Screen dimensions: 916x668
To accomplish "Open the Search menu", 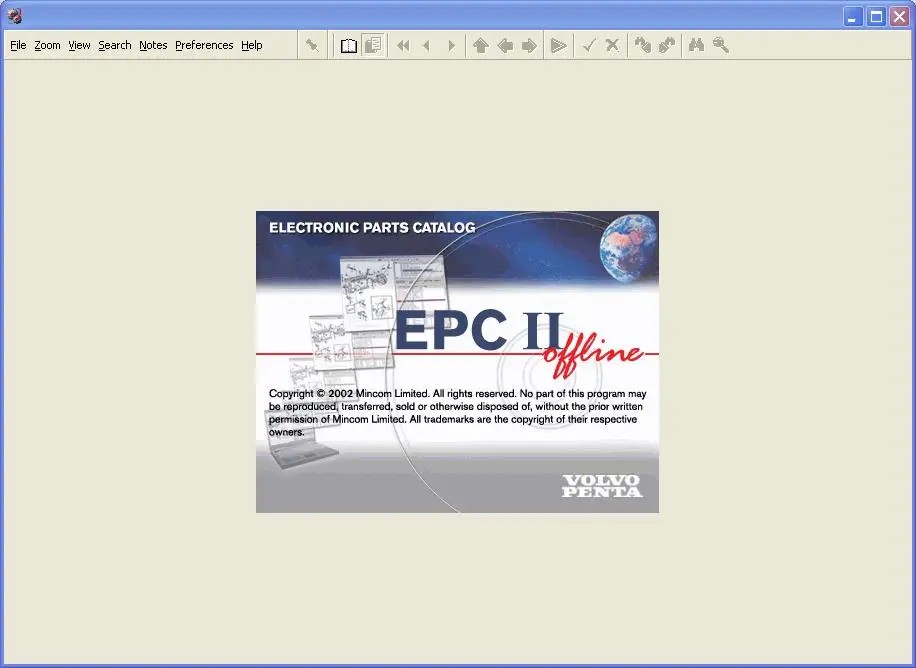I will 114,45.
